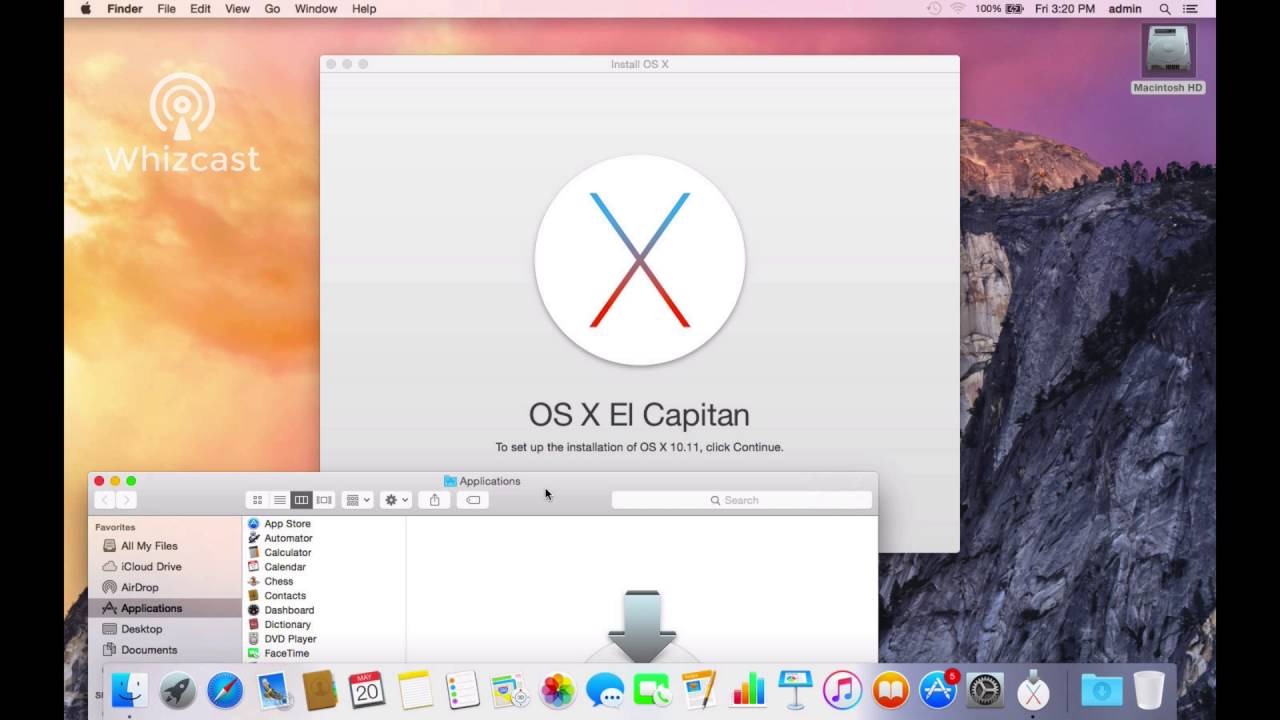Launch Launchpad rocket icon in Dock
The height and width of the screenshot is (720, 1280).
(x=177, y=690)
